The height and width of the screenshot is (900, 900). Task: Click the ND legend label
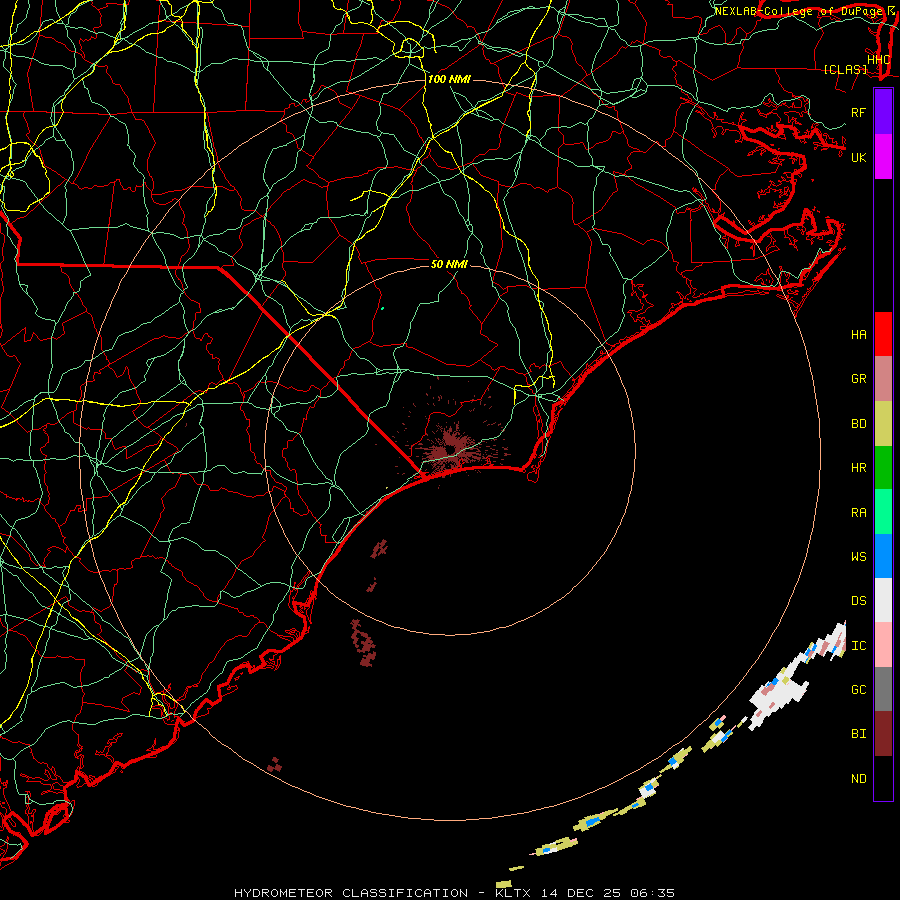point(858,779)
